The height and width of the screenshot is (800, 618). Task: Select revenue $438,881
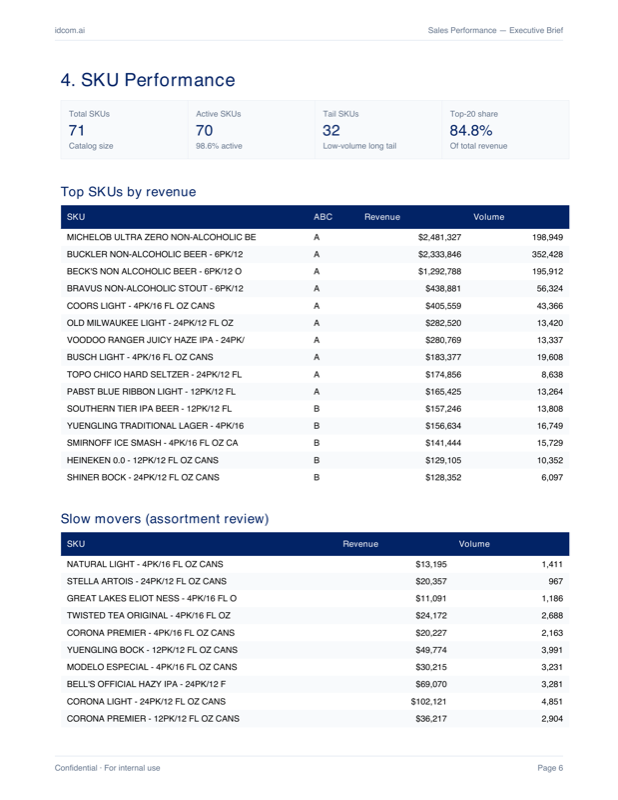[x=443, y=288]
